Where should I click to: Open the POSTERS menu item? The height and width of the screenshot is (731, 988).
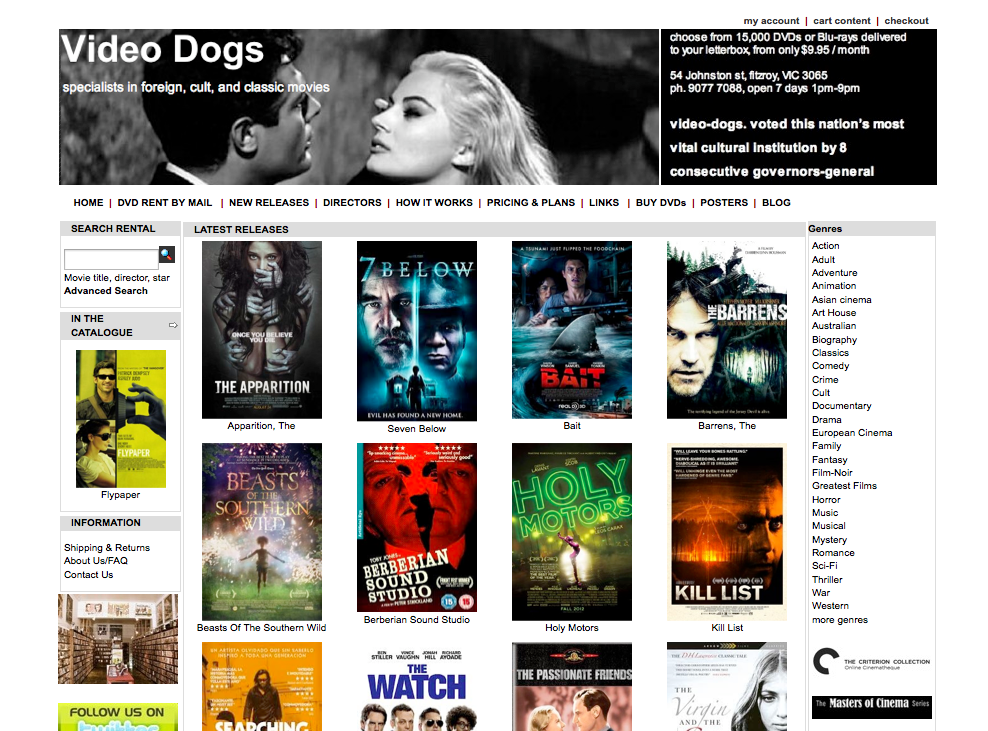(x=724, y=202)
